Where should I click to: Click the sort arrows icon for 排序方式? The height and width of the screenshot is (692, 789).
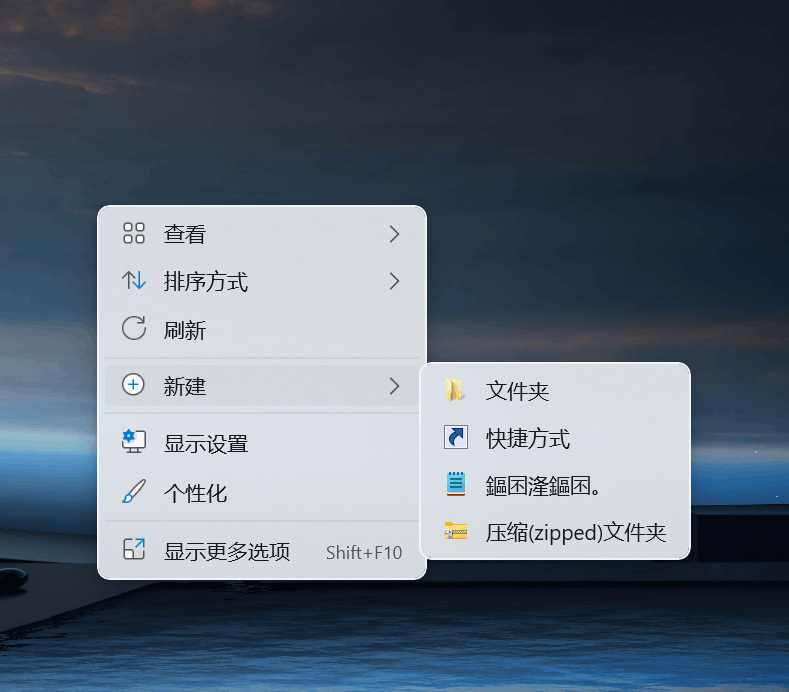coord(134,280)
